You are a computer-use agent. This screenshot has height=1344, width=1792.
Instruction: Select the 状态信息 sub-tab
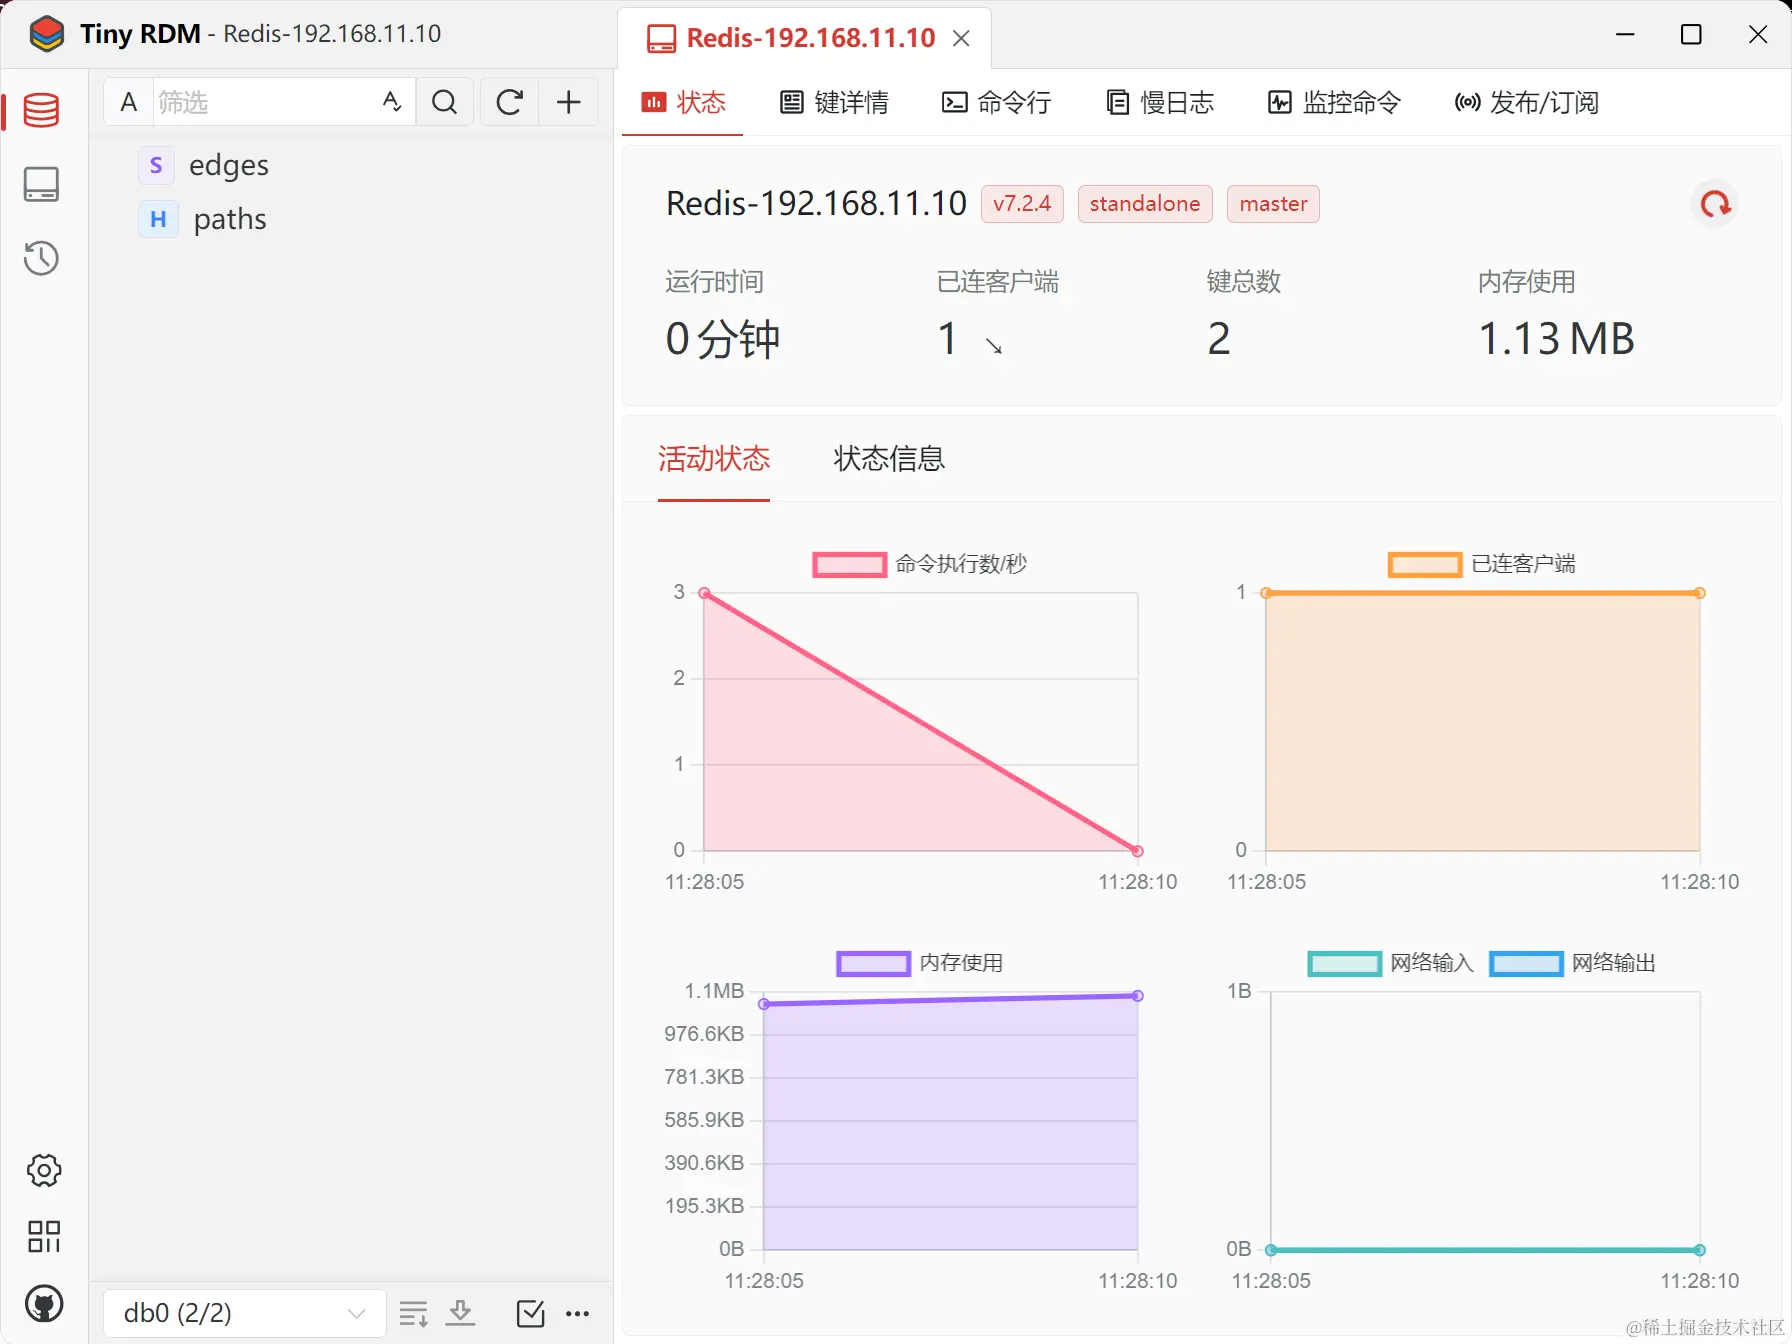tap(889, 459)
